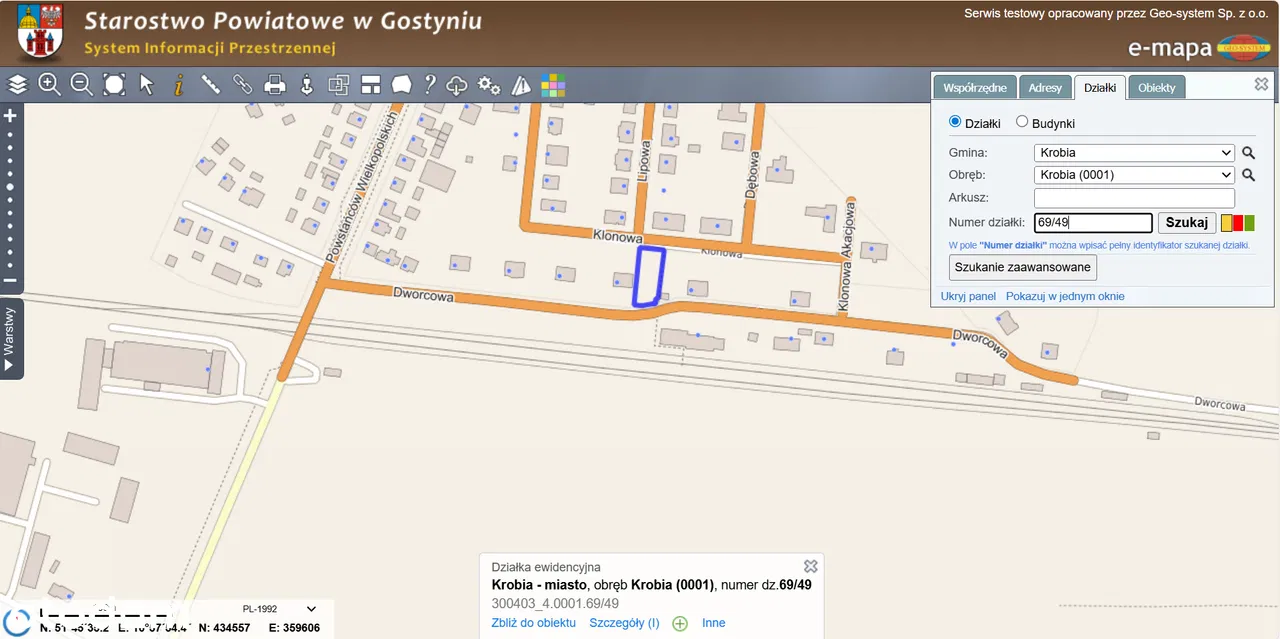This screenshot has width=1280, height=639.
Task: Click the print map icon
Action: (275, 85)
